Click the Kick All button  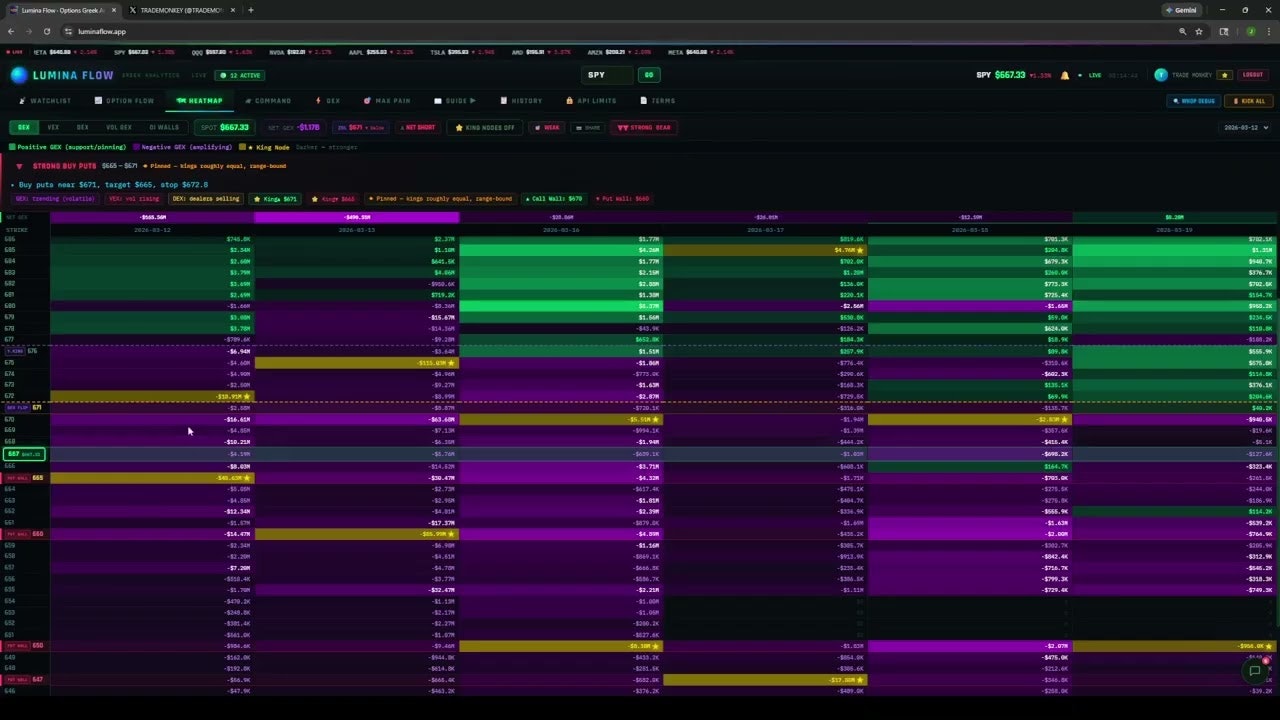pos(1250,101)
